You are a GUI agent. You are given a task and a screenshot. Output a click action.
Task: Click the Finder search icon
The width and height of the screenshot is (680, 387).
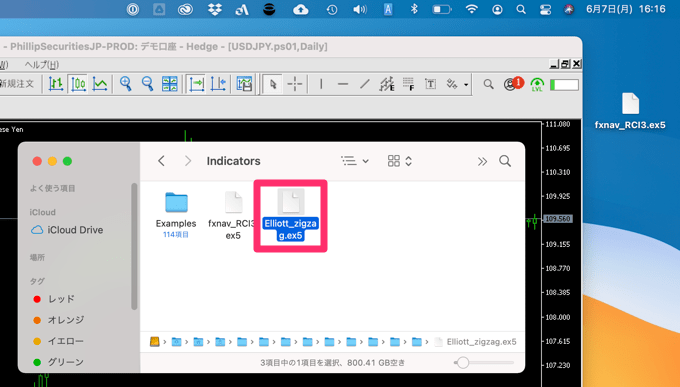click(505, 161)
